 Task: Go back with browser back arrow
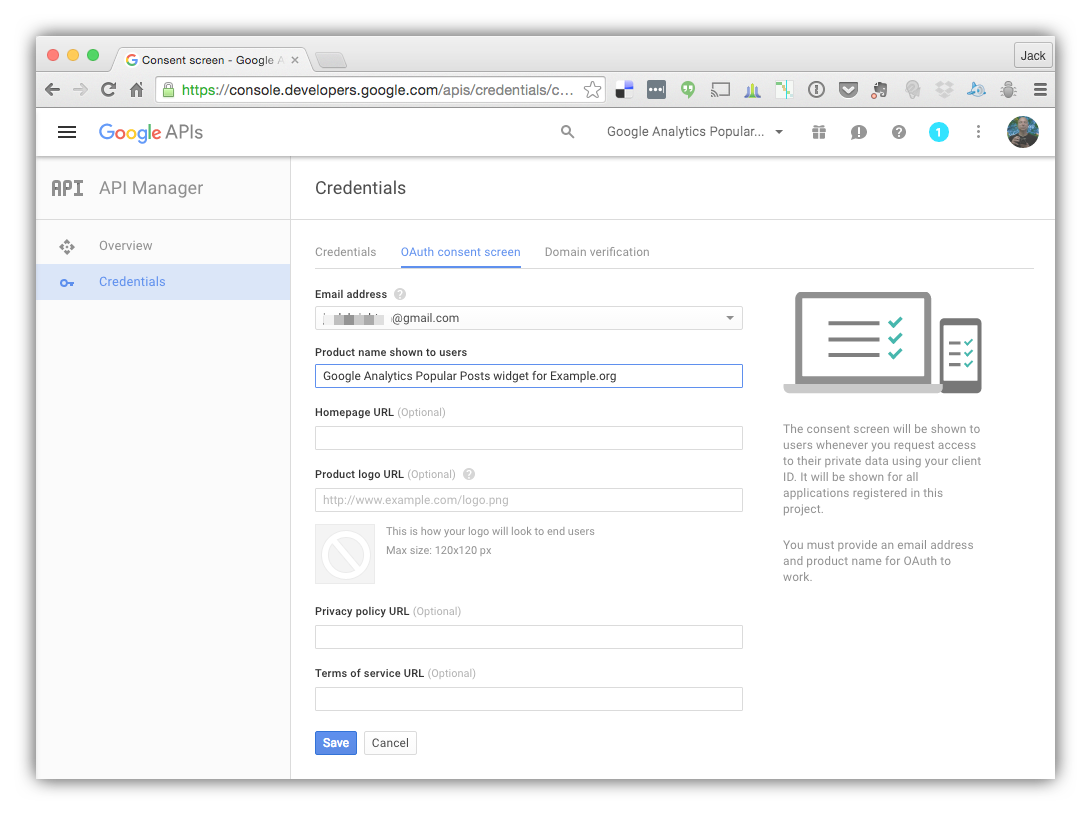pyautogui.click(x=52, y=90)
